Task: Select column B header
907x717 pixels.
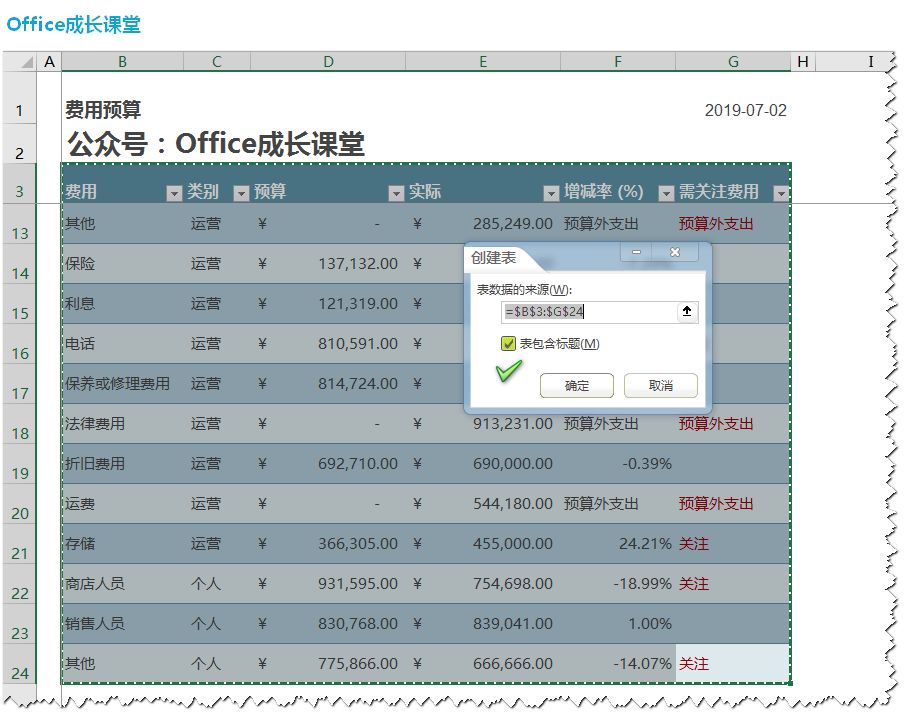Action: point(123,61)
